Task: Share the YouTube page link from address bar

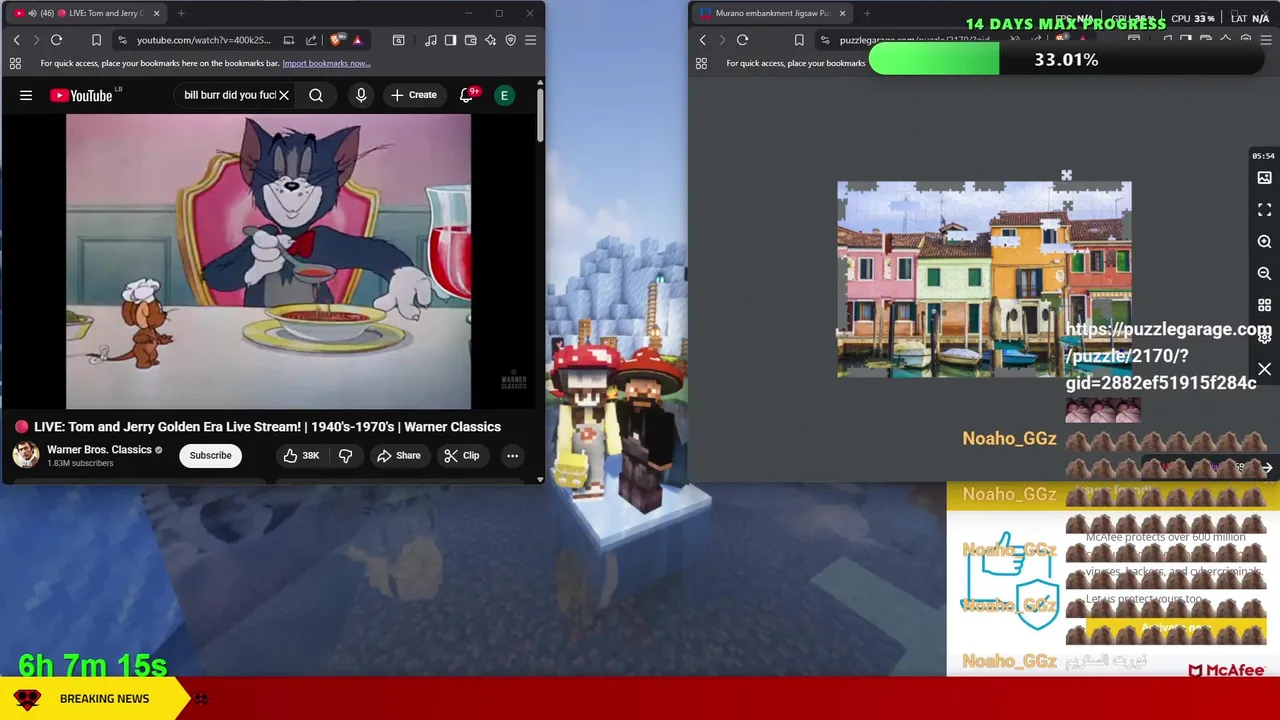Action: (311, 40)
